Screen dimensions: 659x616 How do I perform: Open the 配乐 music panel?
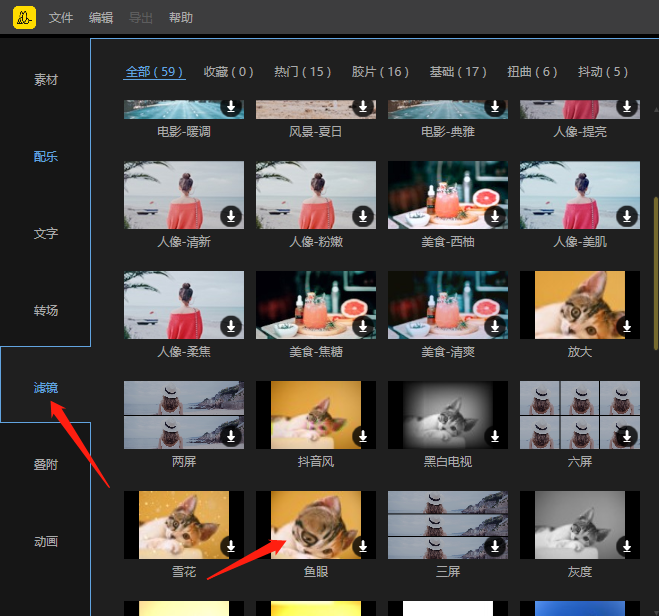coord(46,156)
